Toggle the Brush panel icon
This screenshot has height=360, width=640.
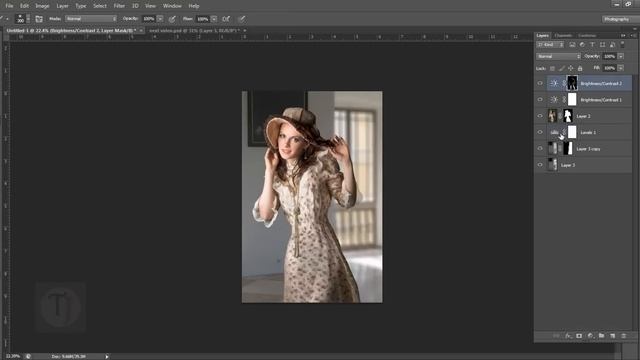tap(39, 19)
